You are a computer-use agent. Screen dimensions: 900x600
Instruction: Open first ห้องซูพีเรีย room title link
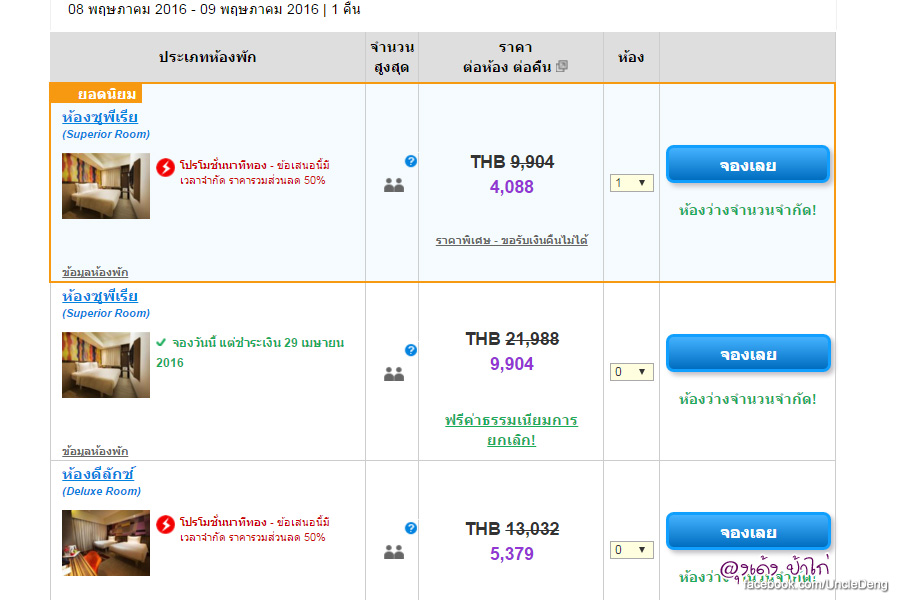click(100, 117)
